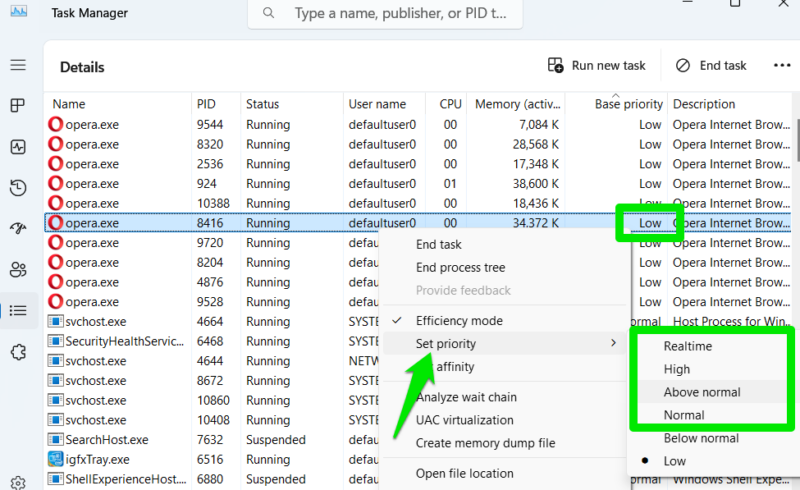Select the svchost.exe row with PID 4644
The image size is (800, 490).
pyautogui.click(x=212, y=361)
